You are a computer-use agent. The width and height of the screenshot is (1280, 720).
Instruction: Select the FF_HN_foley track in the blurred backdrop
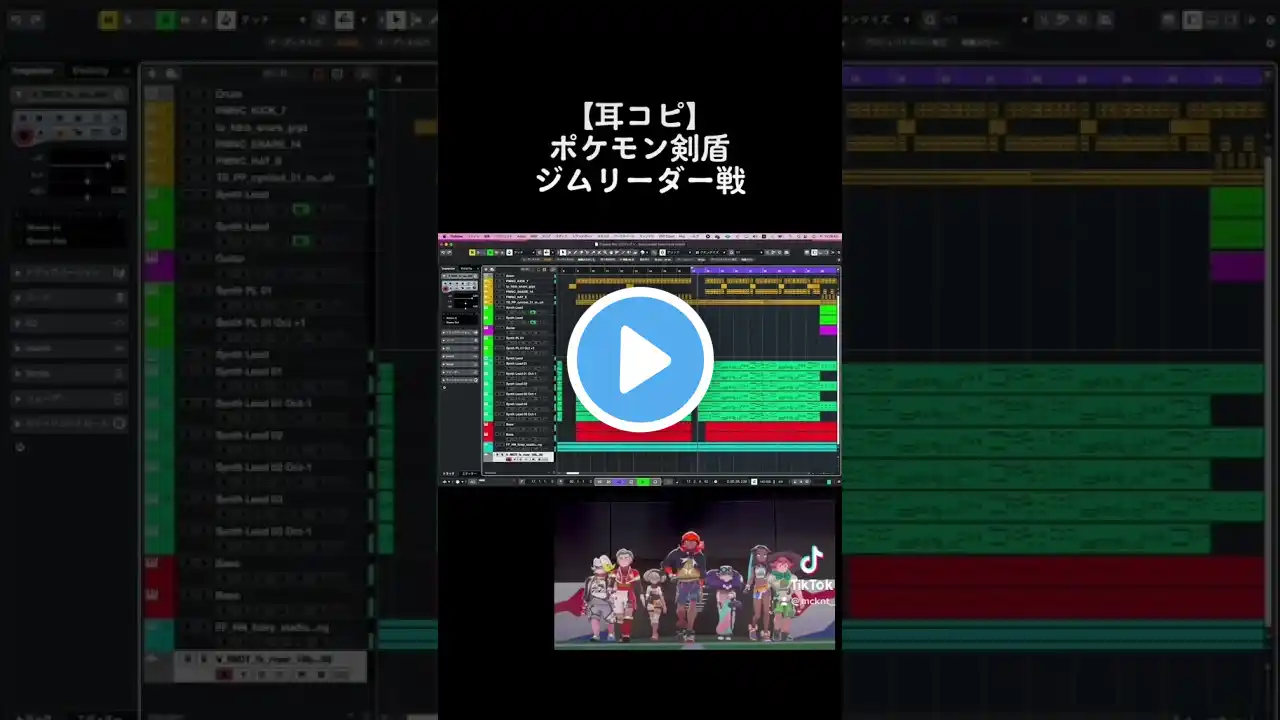click(274, 628)
